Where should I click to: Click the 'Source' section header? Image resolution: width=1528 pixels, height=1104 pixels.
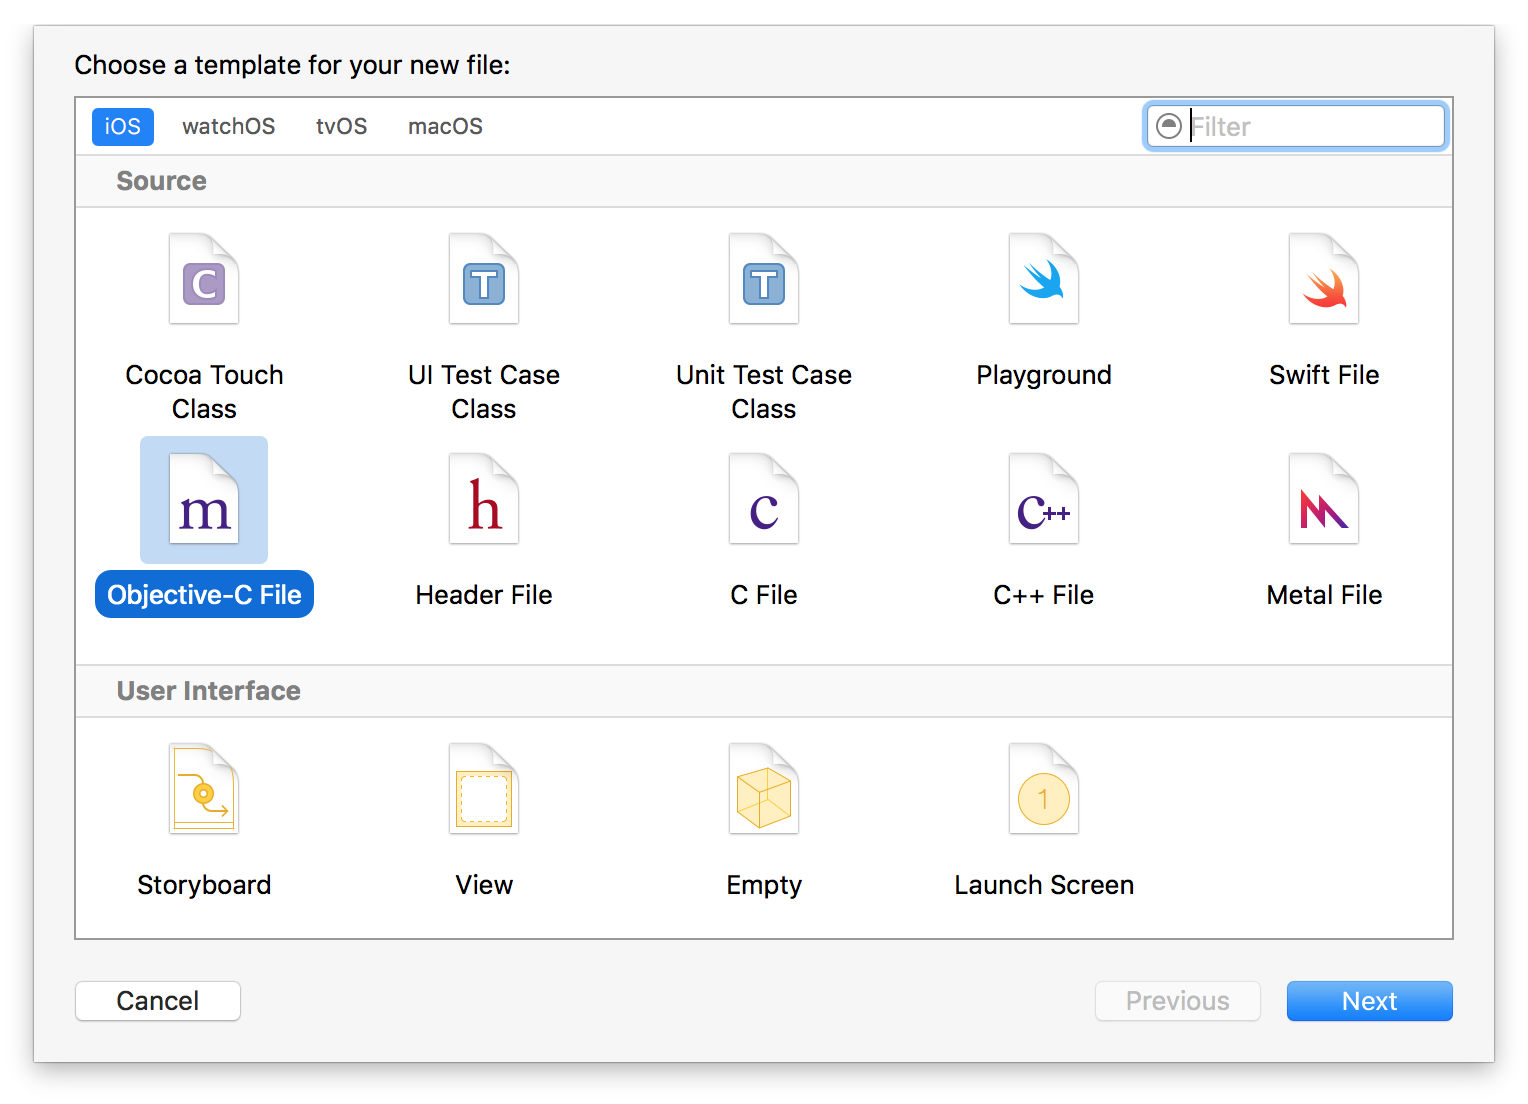162,181
